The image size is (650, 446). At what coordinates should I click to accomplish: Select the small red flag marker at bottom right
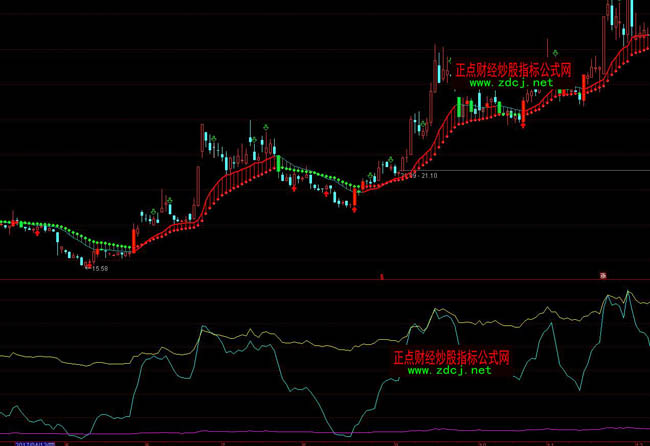coord(603,274)
